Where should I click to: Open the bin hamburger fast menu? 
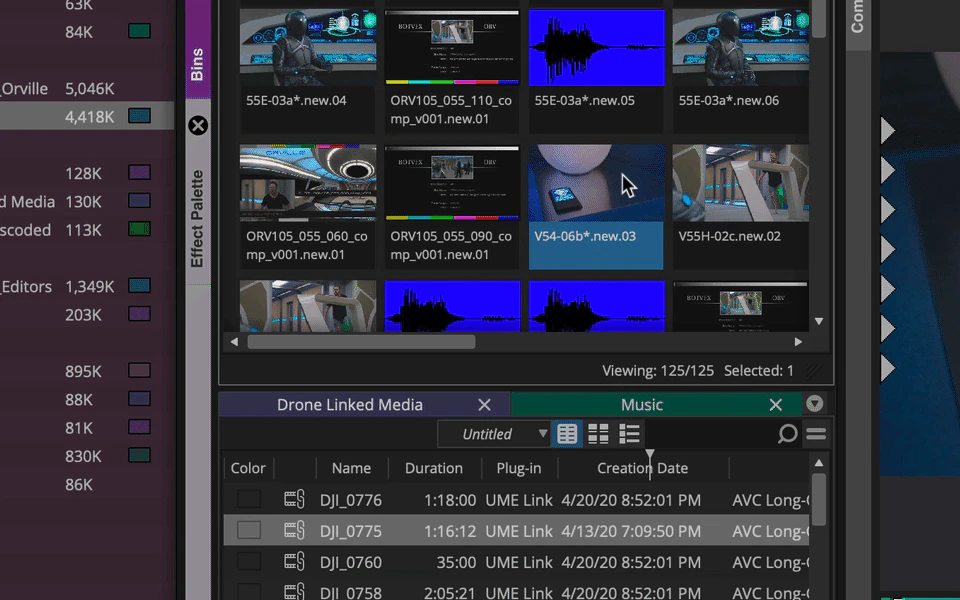[x=816, y=434]
